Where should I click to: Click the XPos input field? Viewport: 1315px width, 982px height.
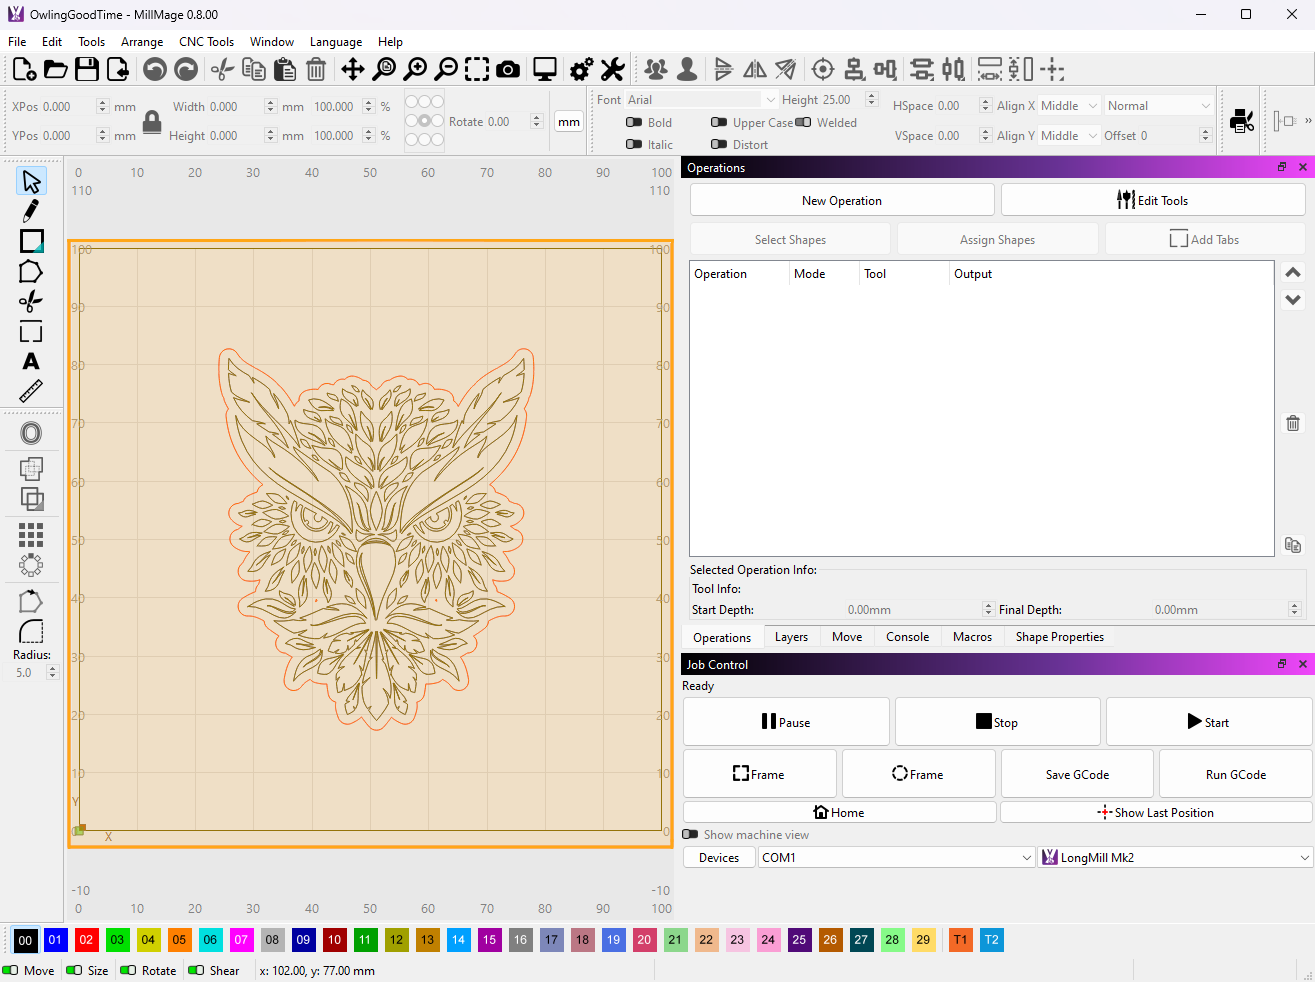tap(67, 106)
